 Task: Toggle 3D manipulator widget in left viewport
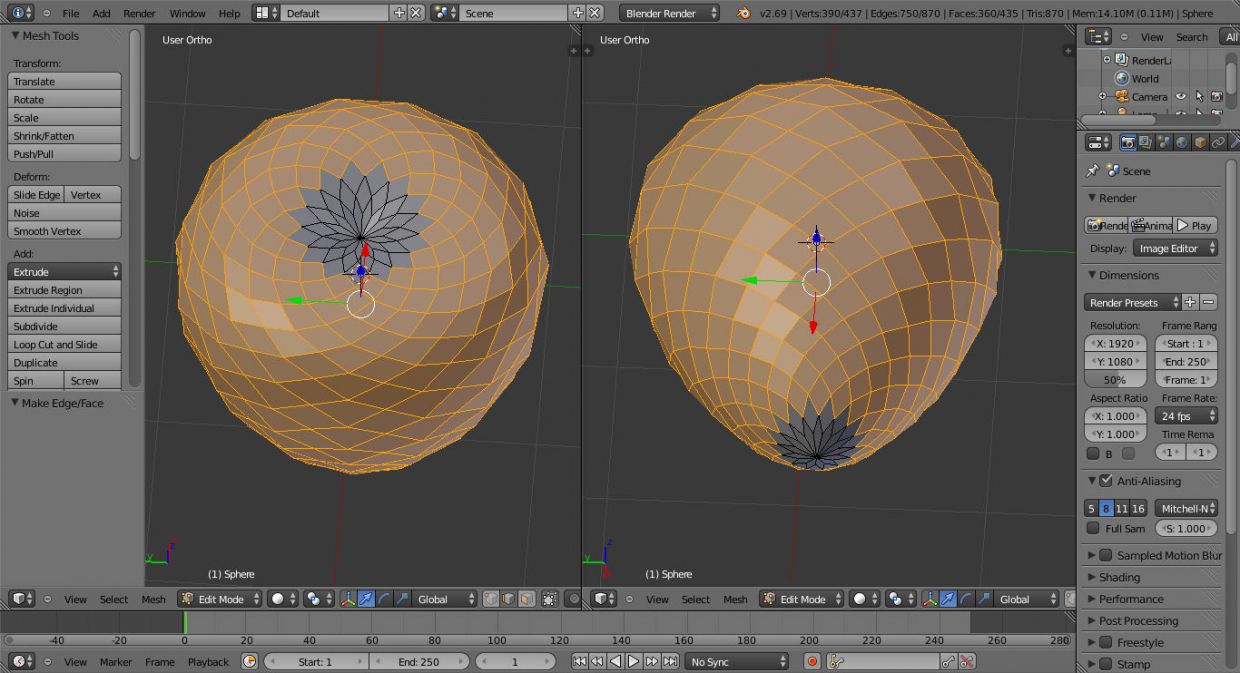tap(348, 599)
